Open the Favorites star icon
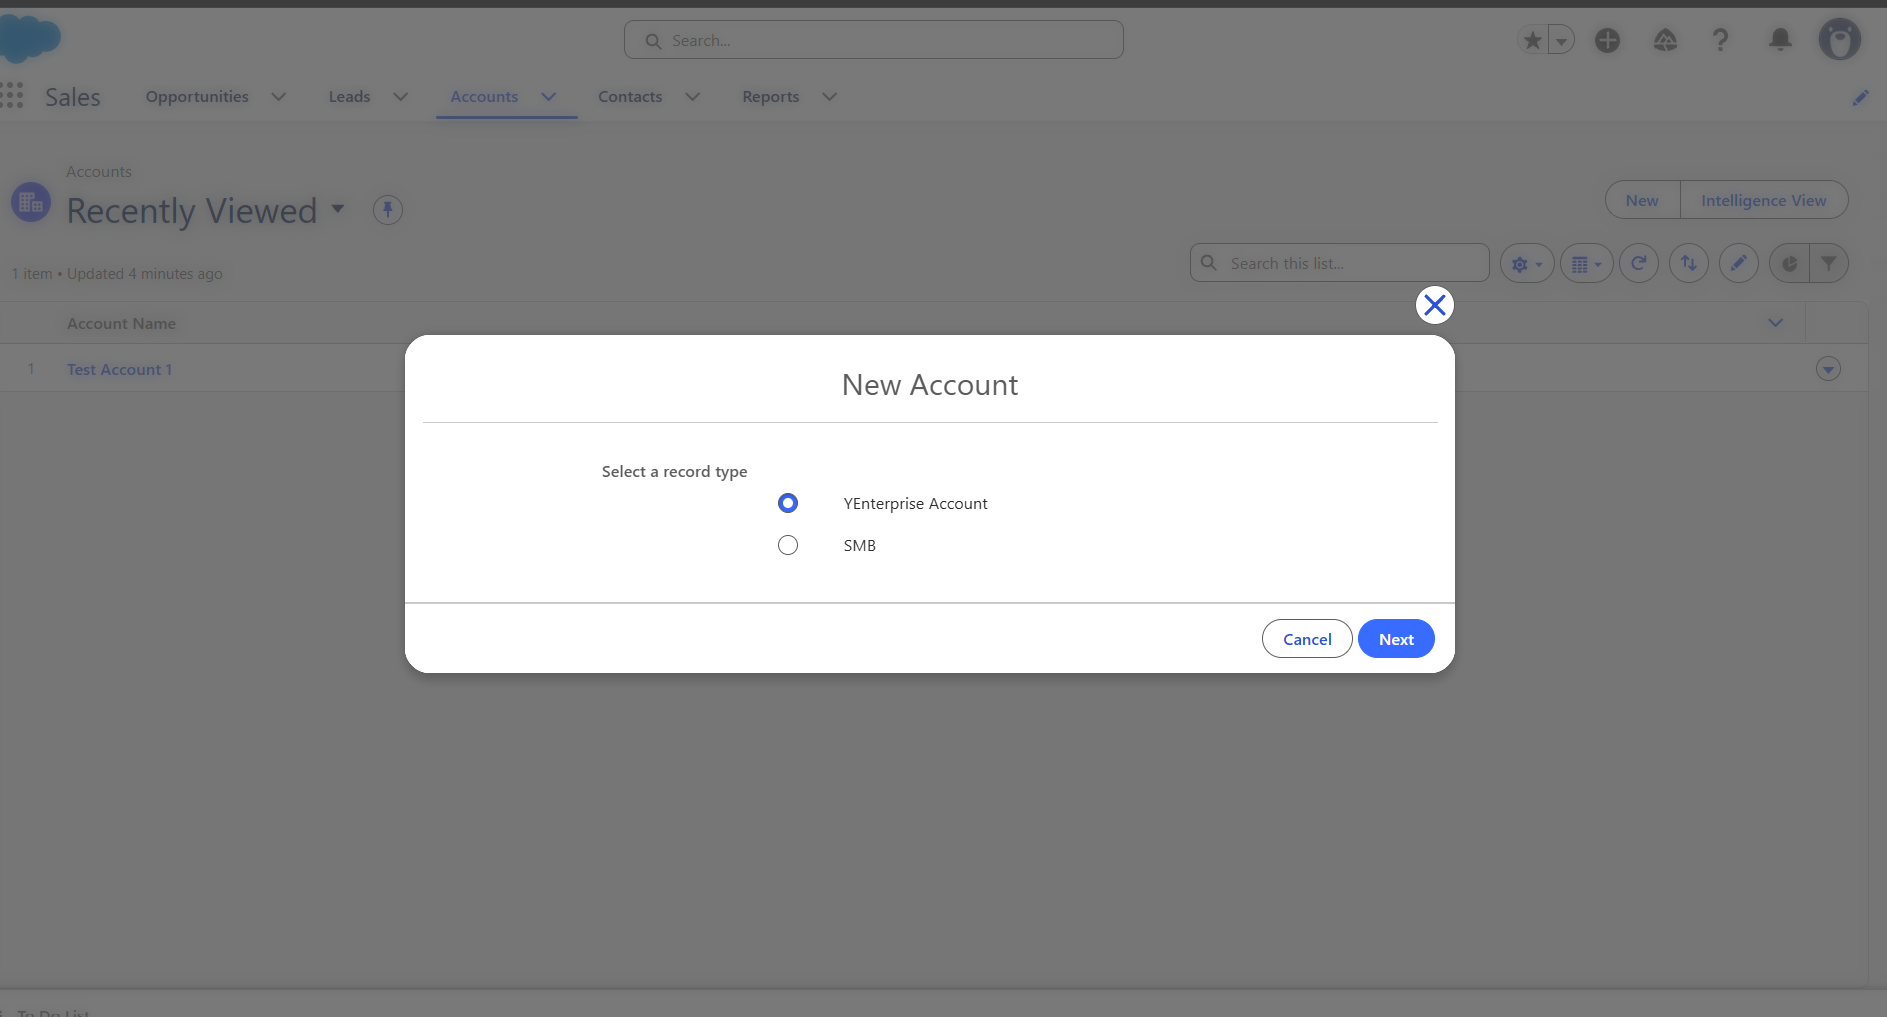This screenshot has width=1887, height=1017. pyautogui.click(x=1532, y=40)
